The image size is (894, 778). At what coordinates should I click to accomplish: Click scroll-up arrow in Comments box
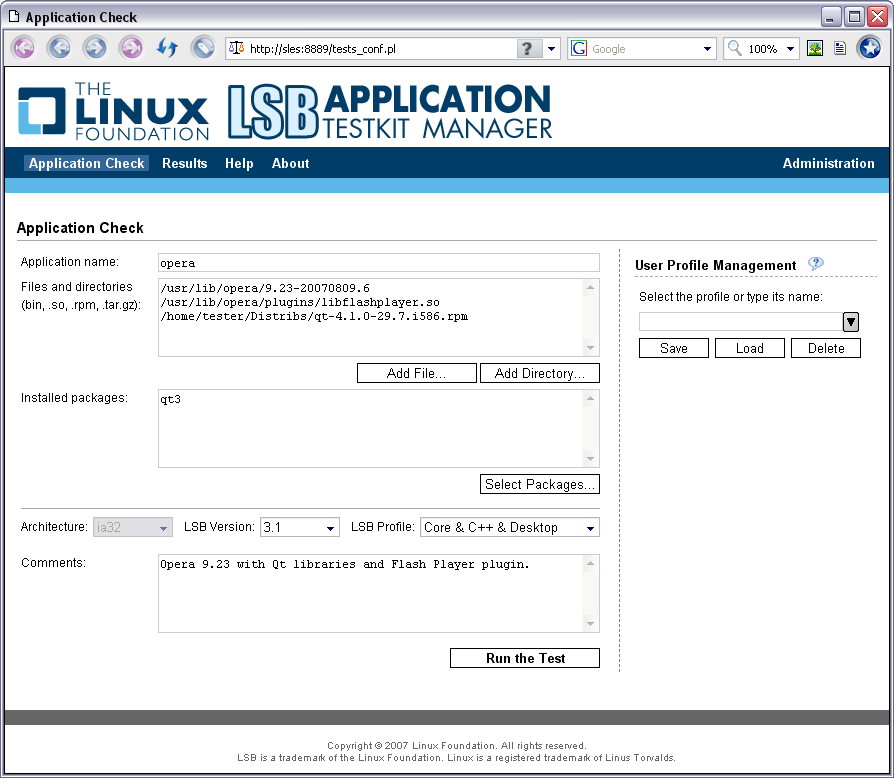(591, 563)
